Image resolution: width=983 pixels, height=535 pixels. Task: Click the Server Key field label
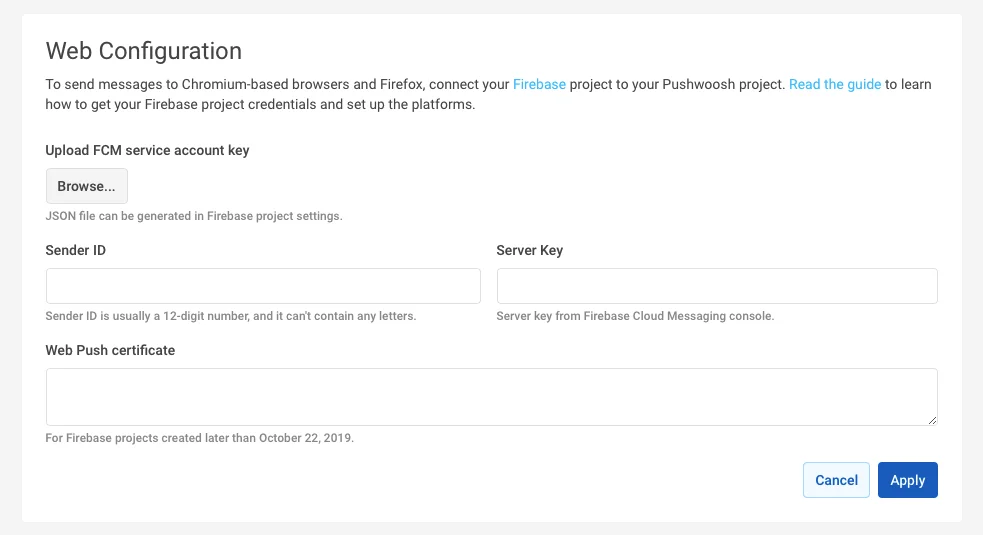click(x=529, y=250)
